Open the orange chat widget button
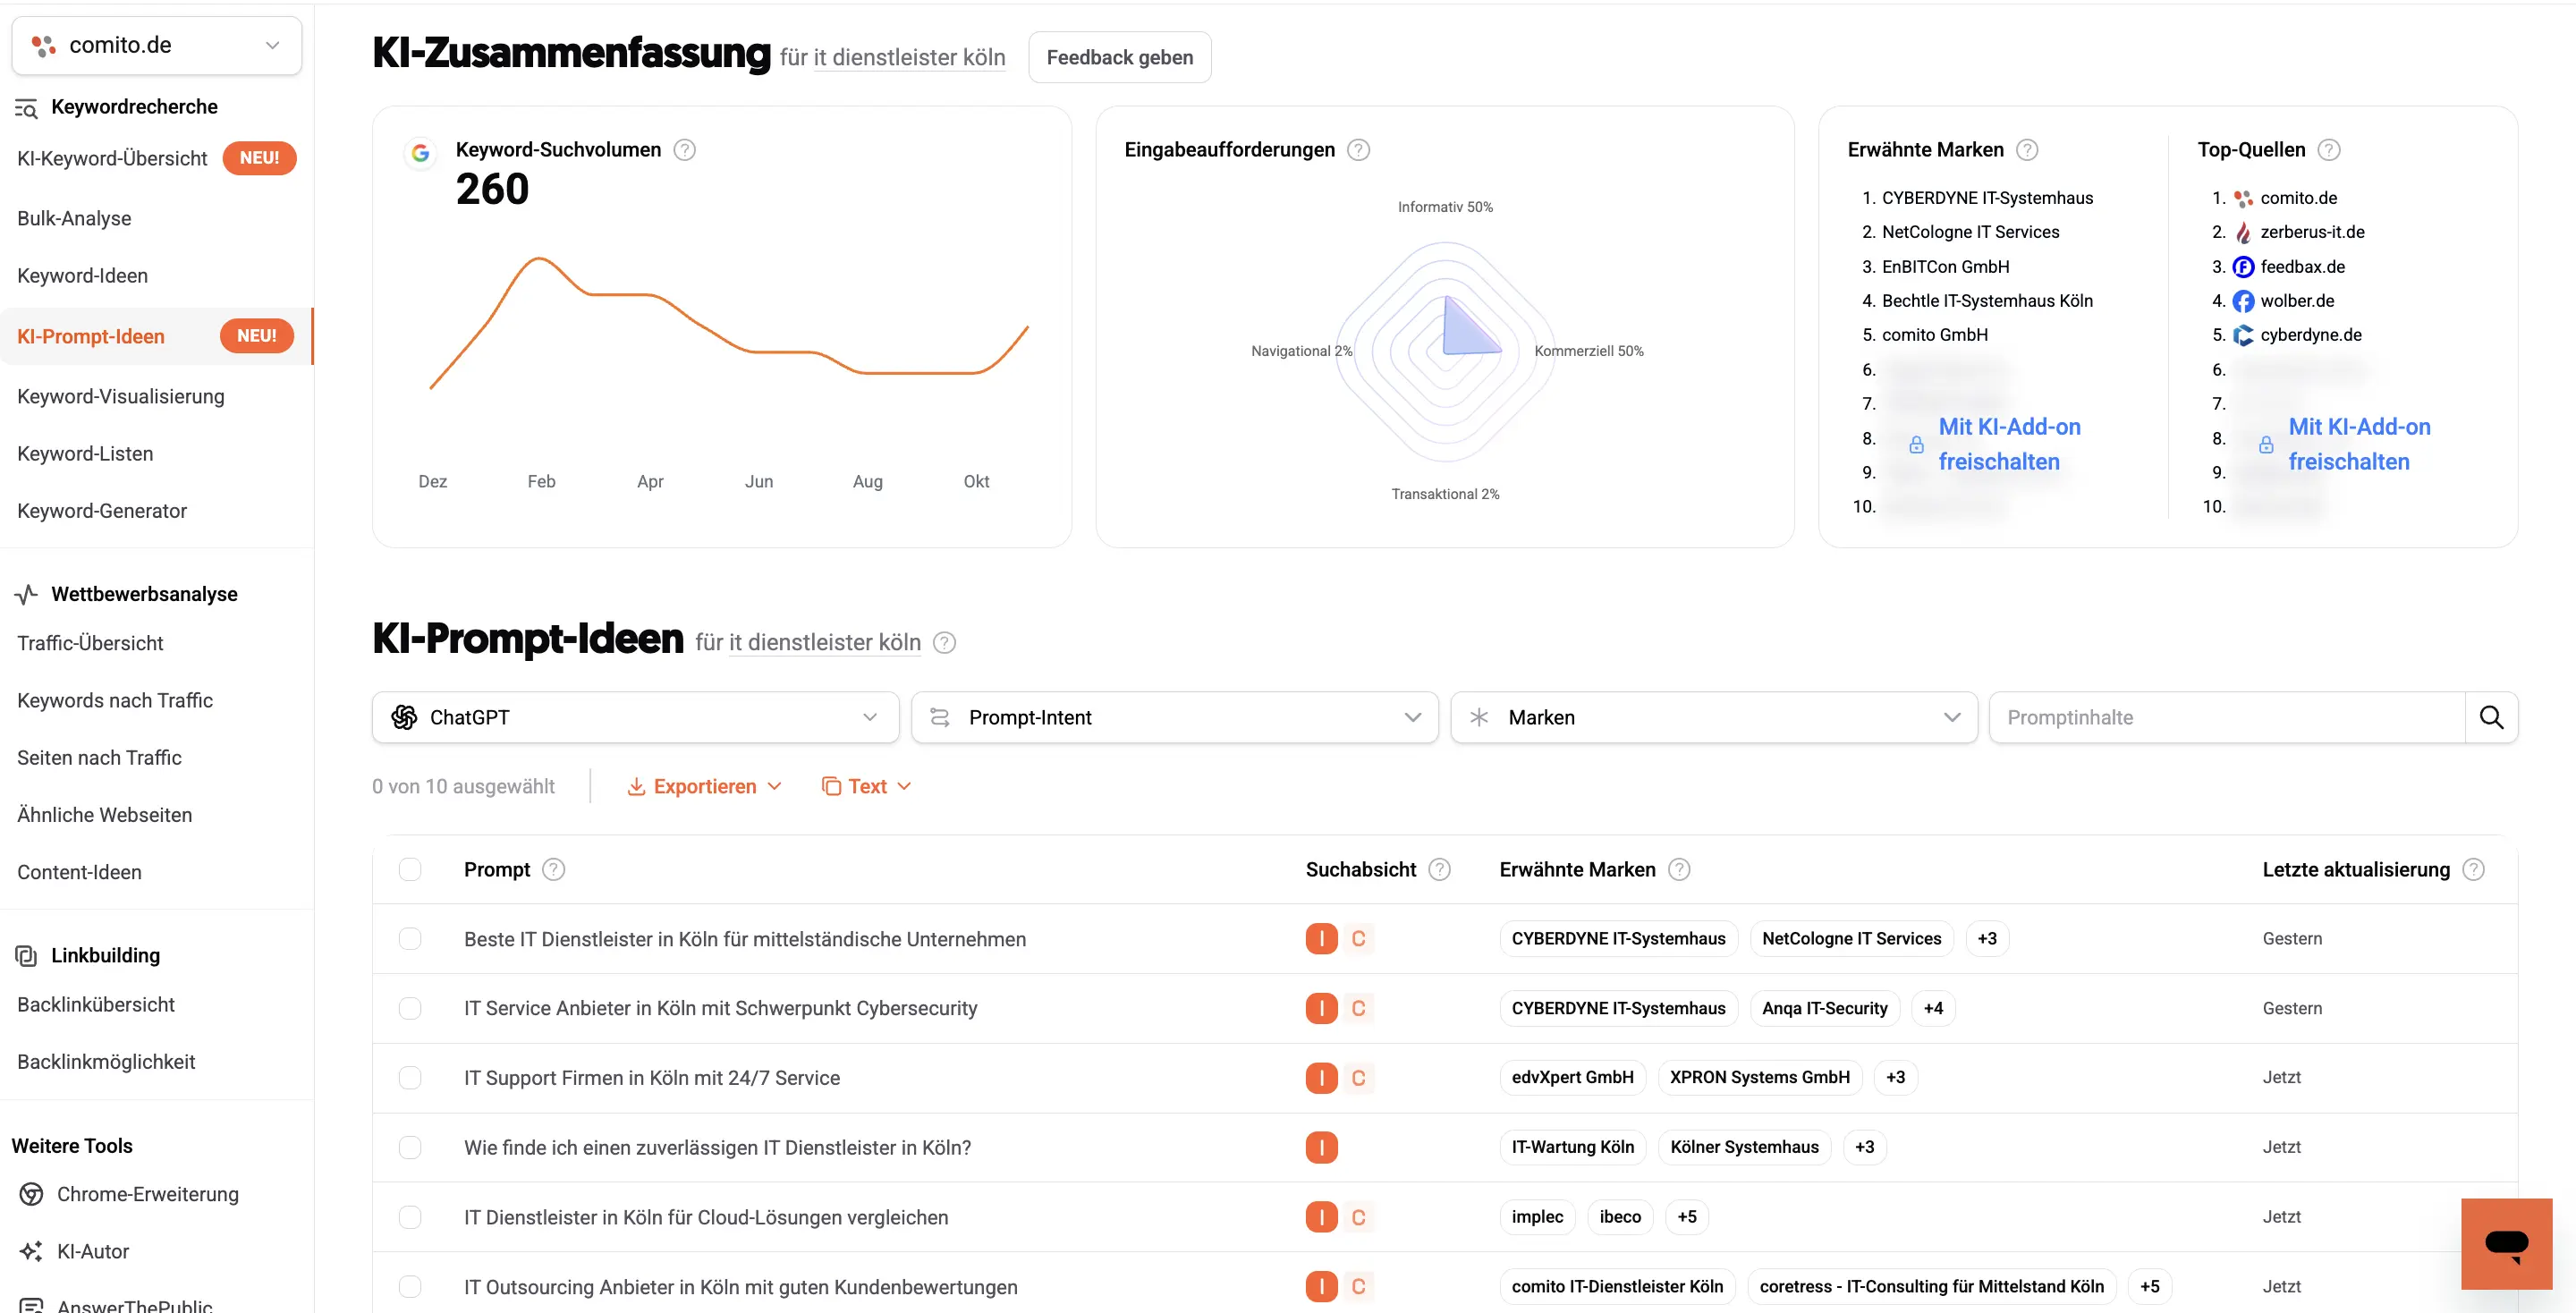Image resolution: width=2576 pixels, height=1313 pixels. (2506, 1243)
